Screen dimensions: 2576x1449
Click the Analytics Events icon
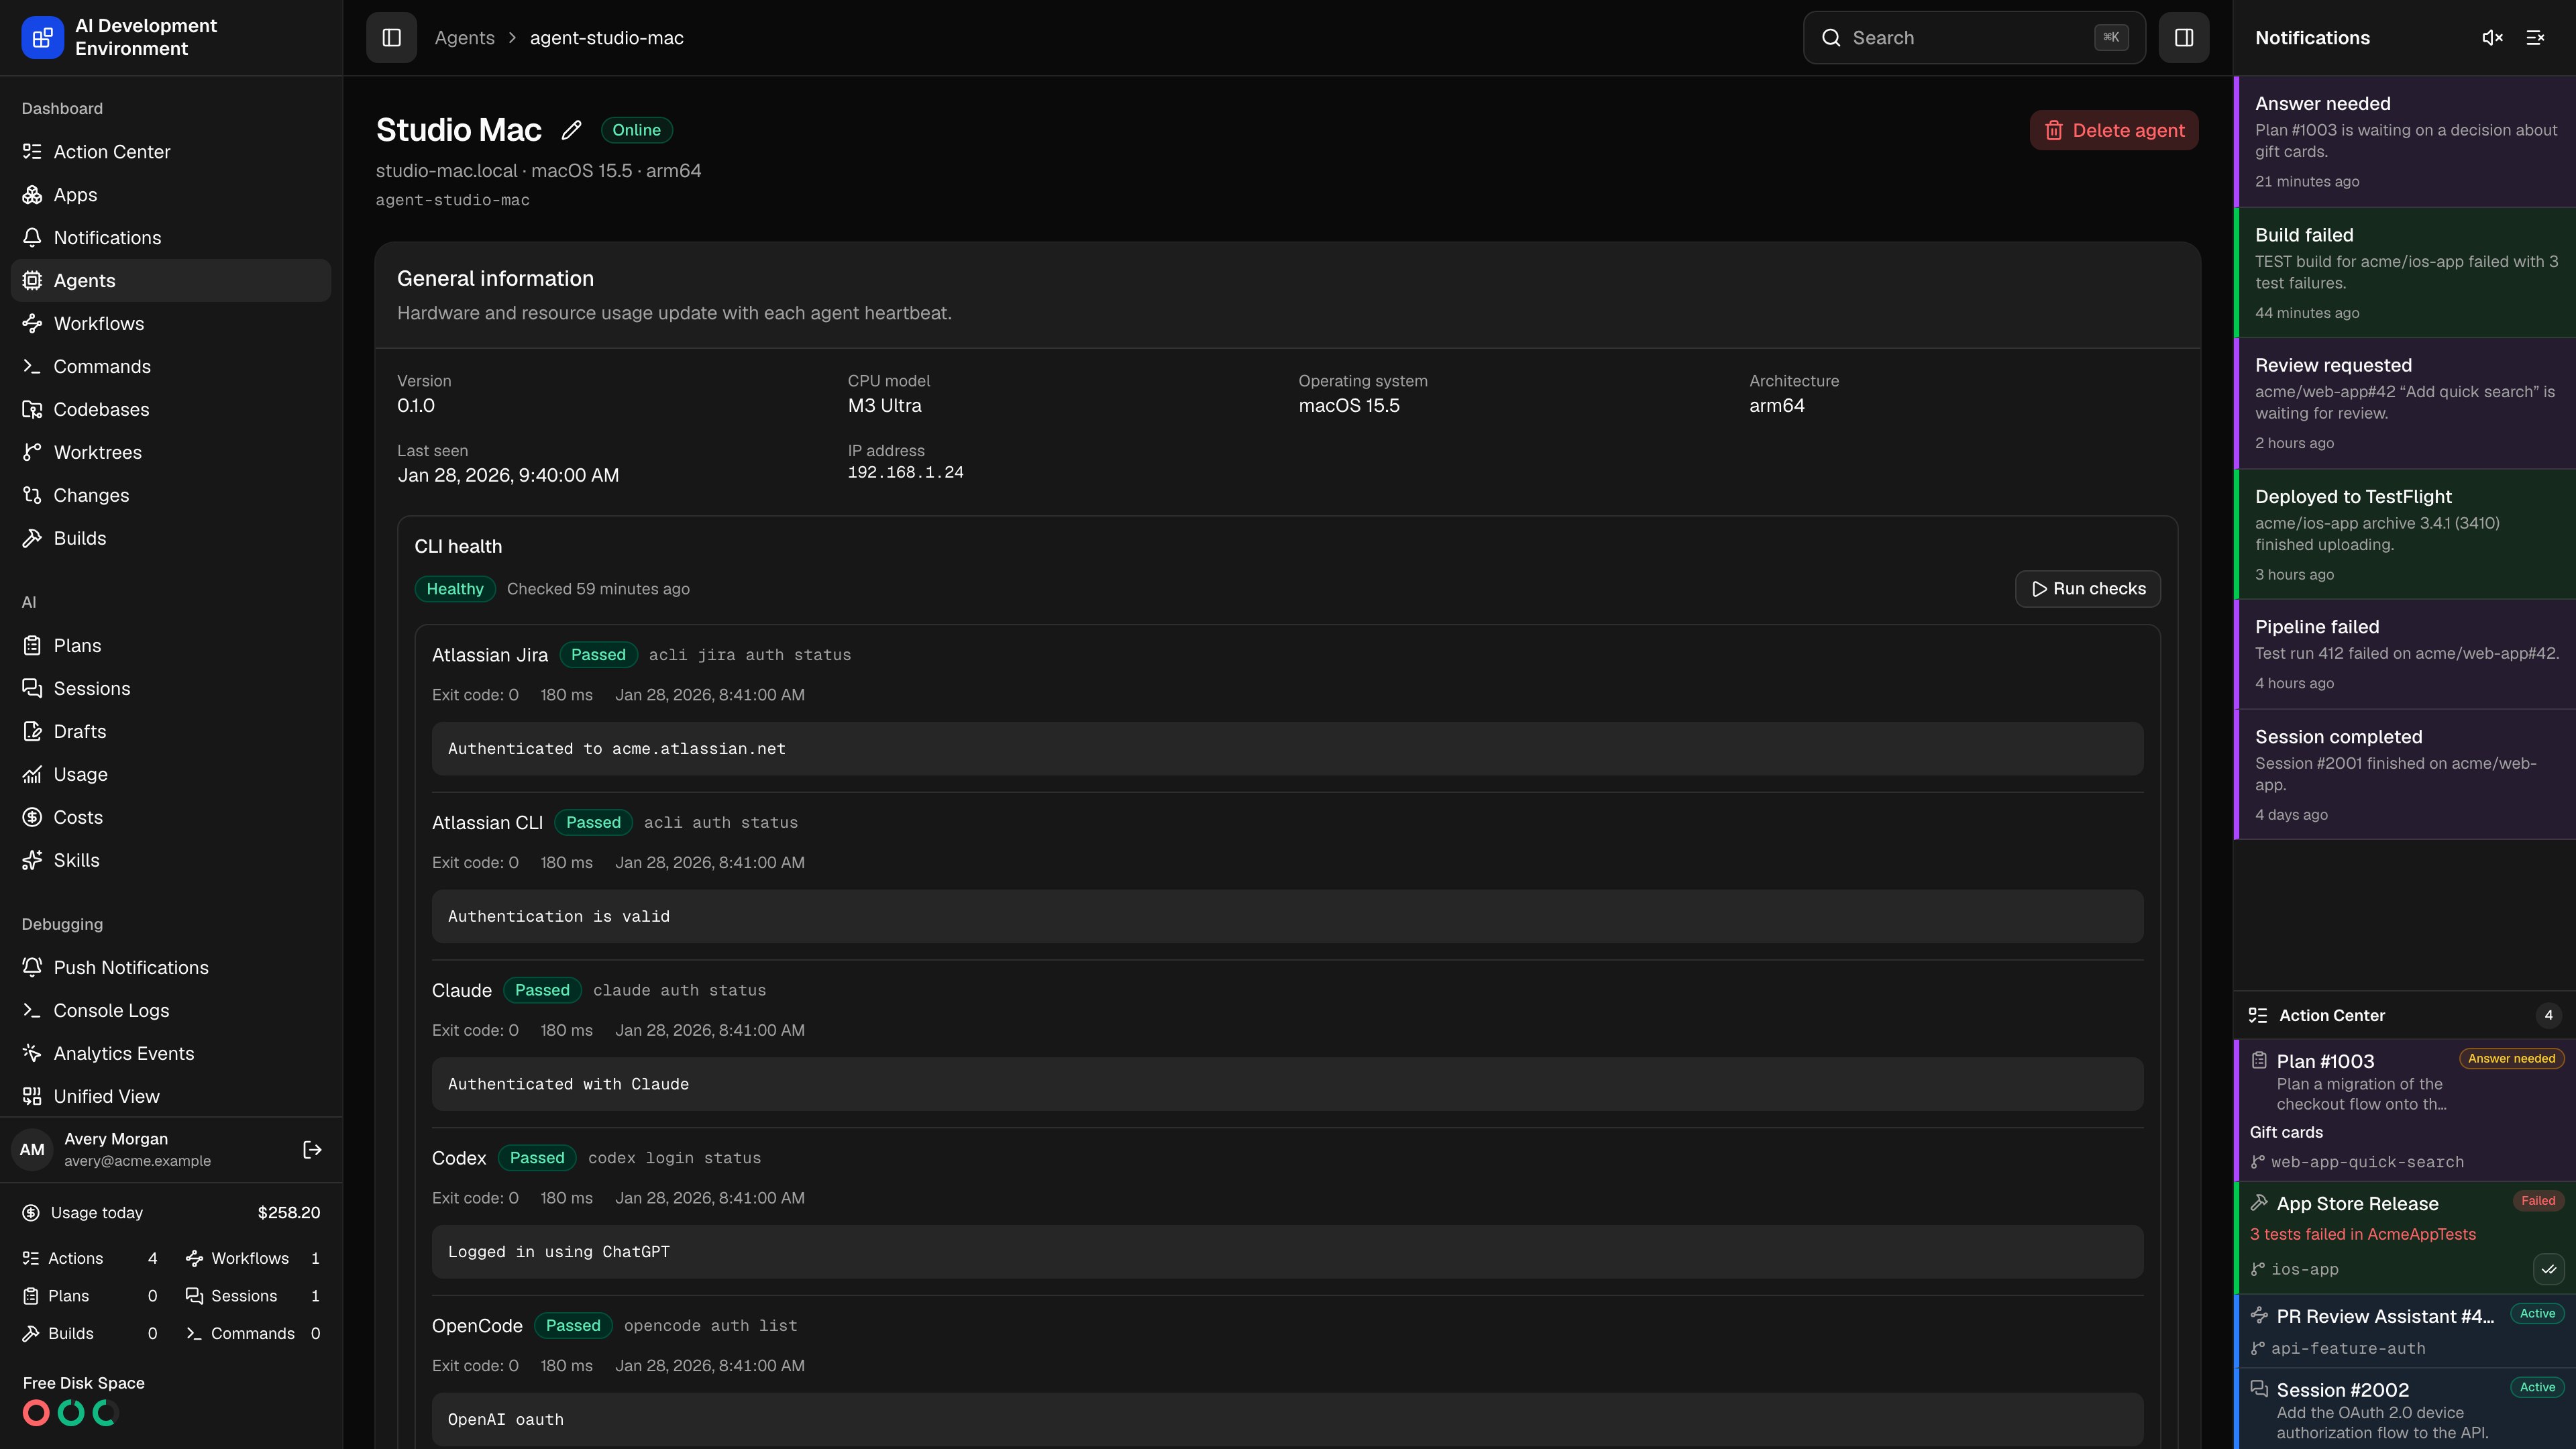point(32,1054)
